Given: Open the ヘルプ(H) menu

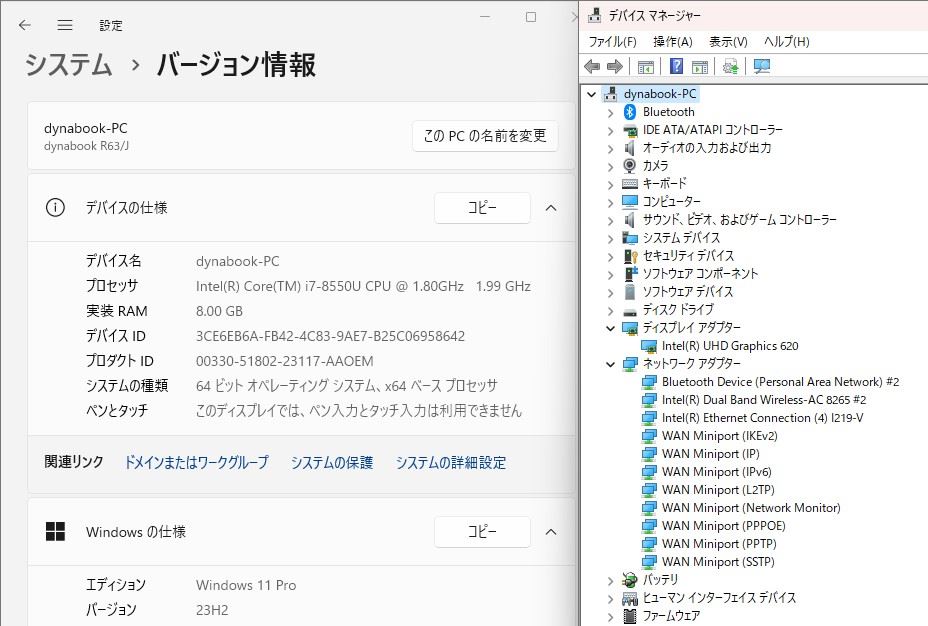Looking at the screenshot, I should click(x=787, y=41).
